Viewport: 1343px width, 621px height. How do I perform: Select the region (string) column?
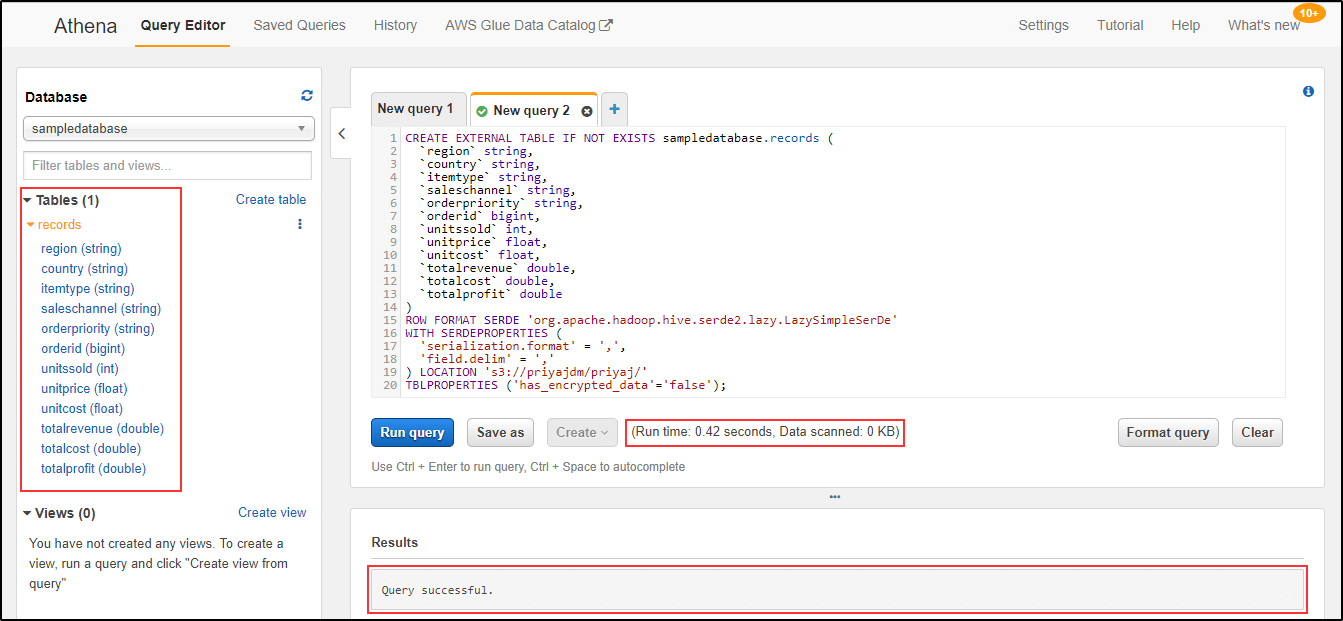(81, 249)
